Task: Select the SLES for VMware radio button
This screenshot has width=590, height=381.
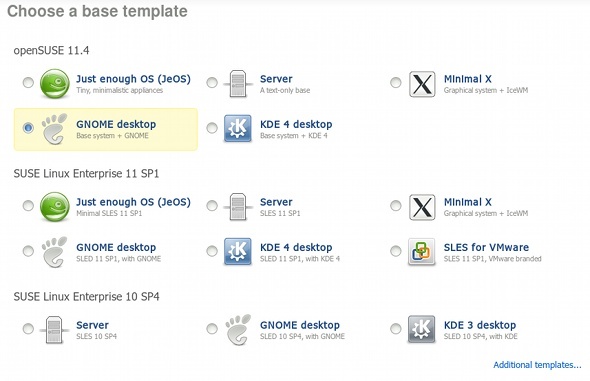Action: click(395, 251)
